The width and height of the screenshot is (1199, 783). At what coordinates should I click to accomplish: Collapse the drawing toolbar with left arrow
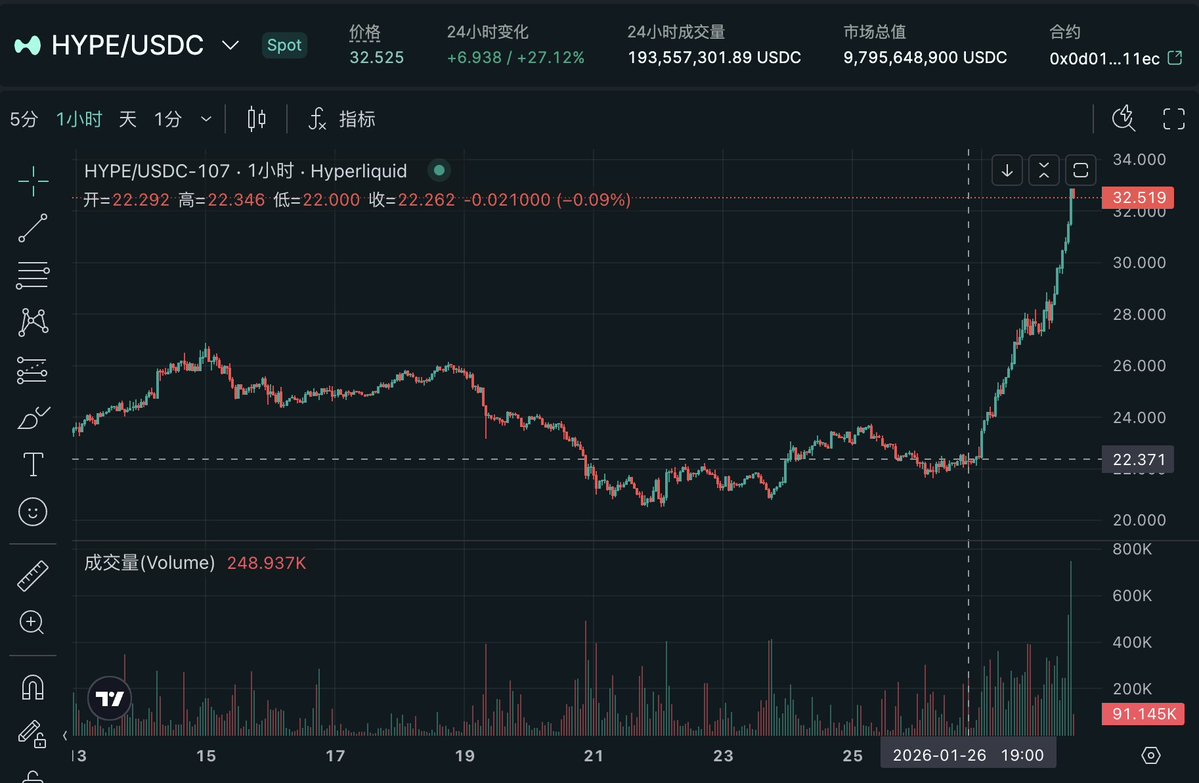pos(65,736)
